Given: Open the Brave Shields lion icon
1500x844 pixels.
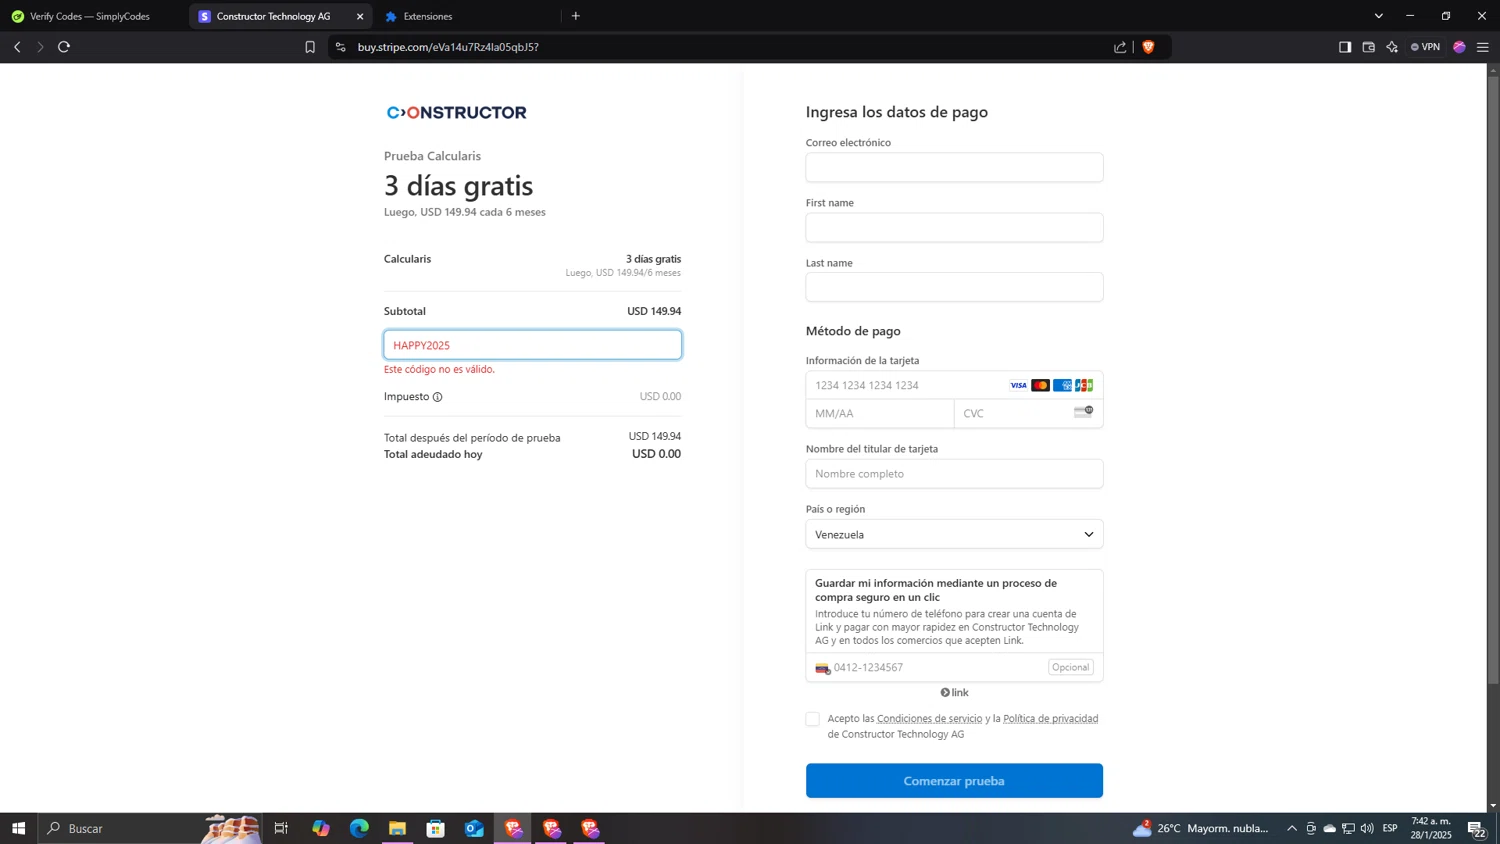Looking at the screenshot, I should click(1148, 47).
